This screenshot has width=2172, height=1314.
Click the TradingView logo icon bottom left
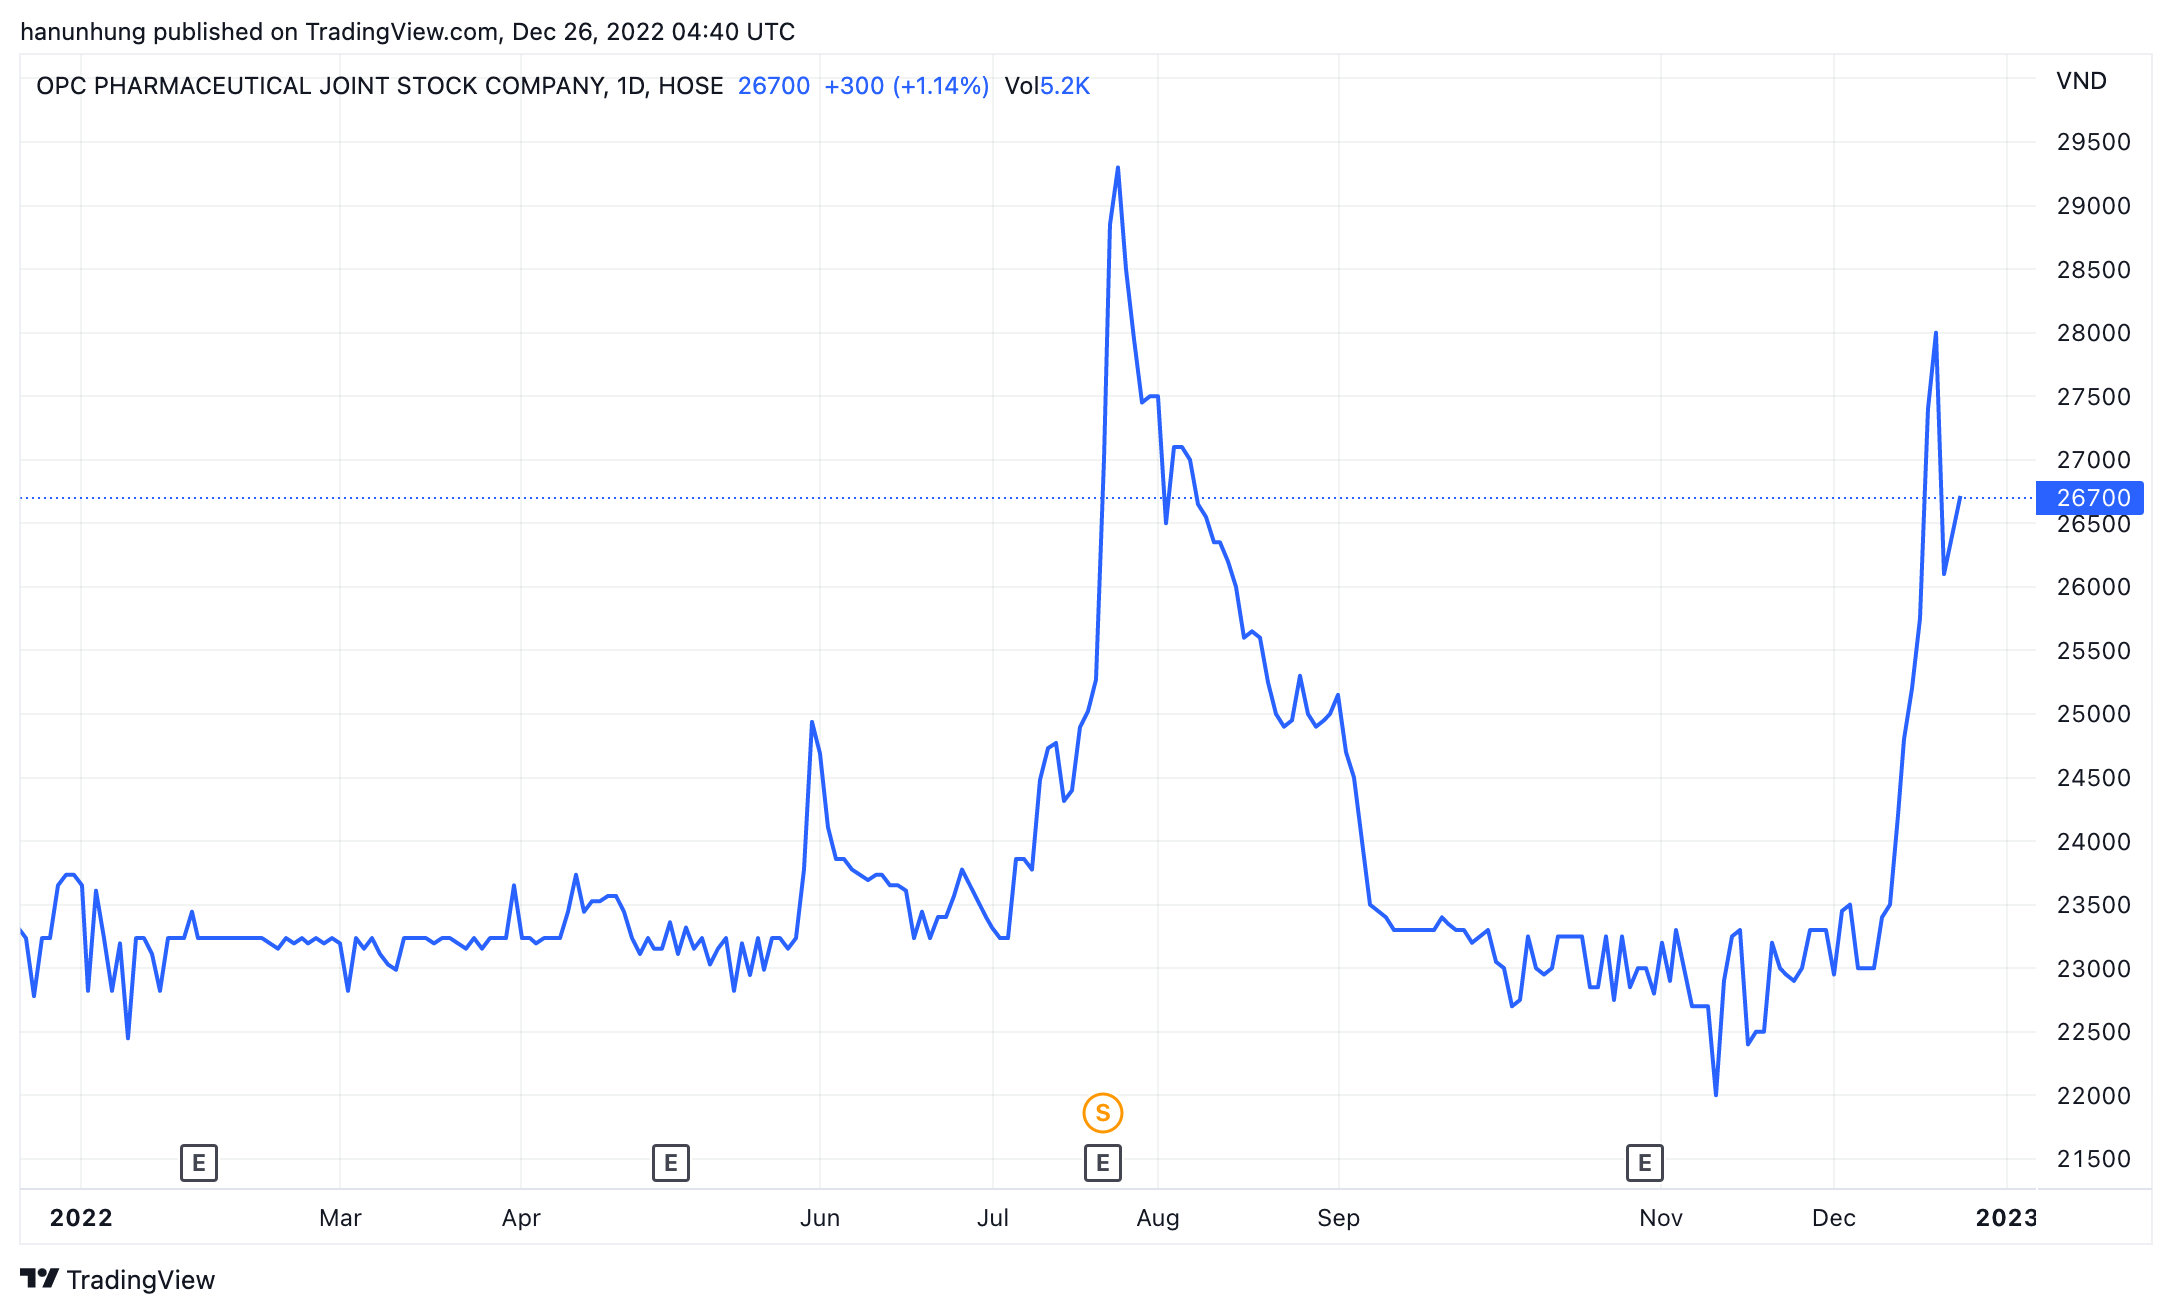point(39,1279)
